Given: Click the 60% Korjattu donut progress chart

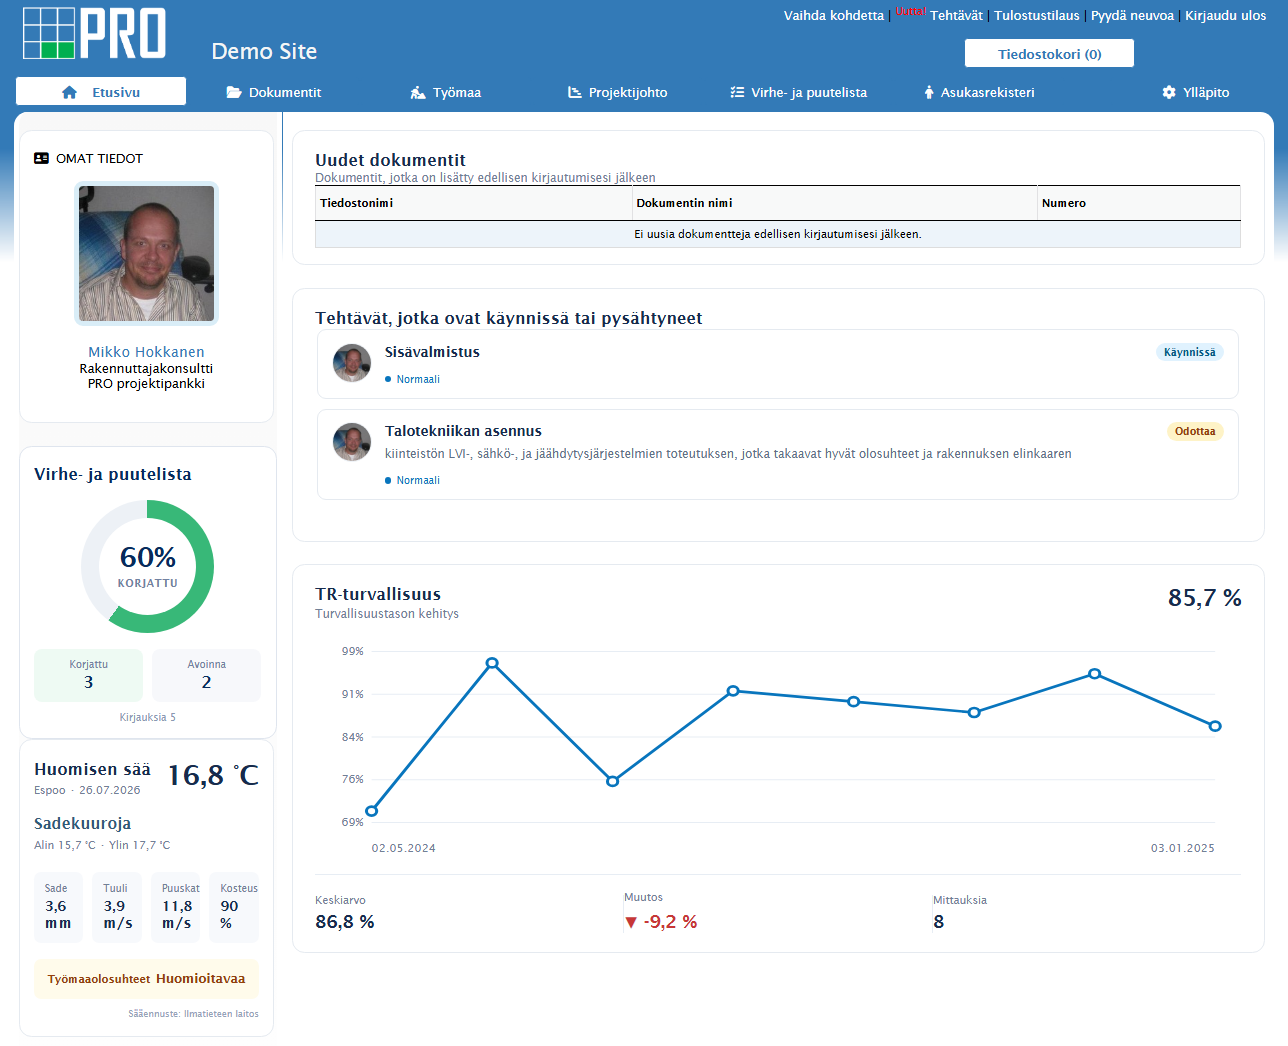Looking at the screenshot, I should [x=147, y=566].
